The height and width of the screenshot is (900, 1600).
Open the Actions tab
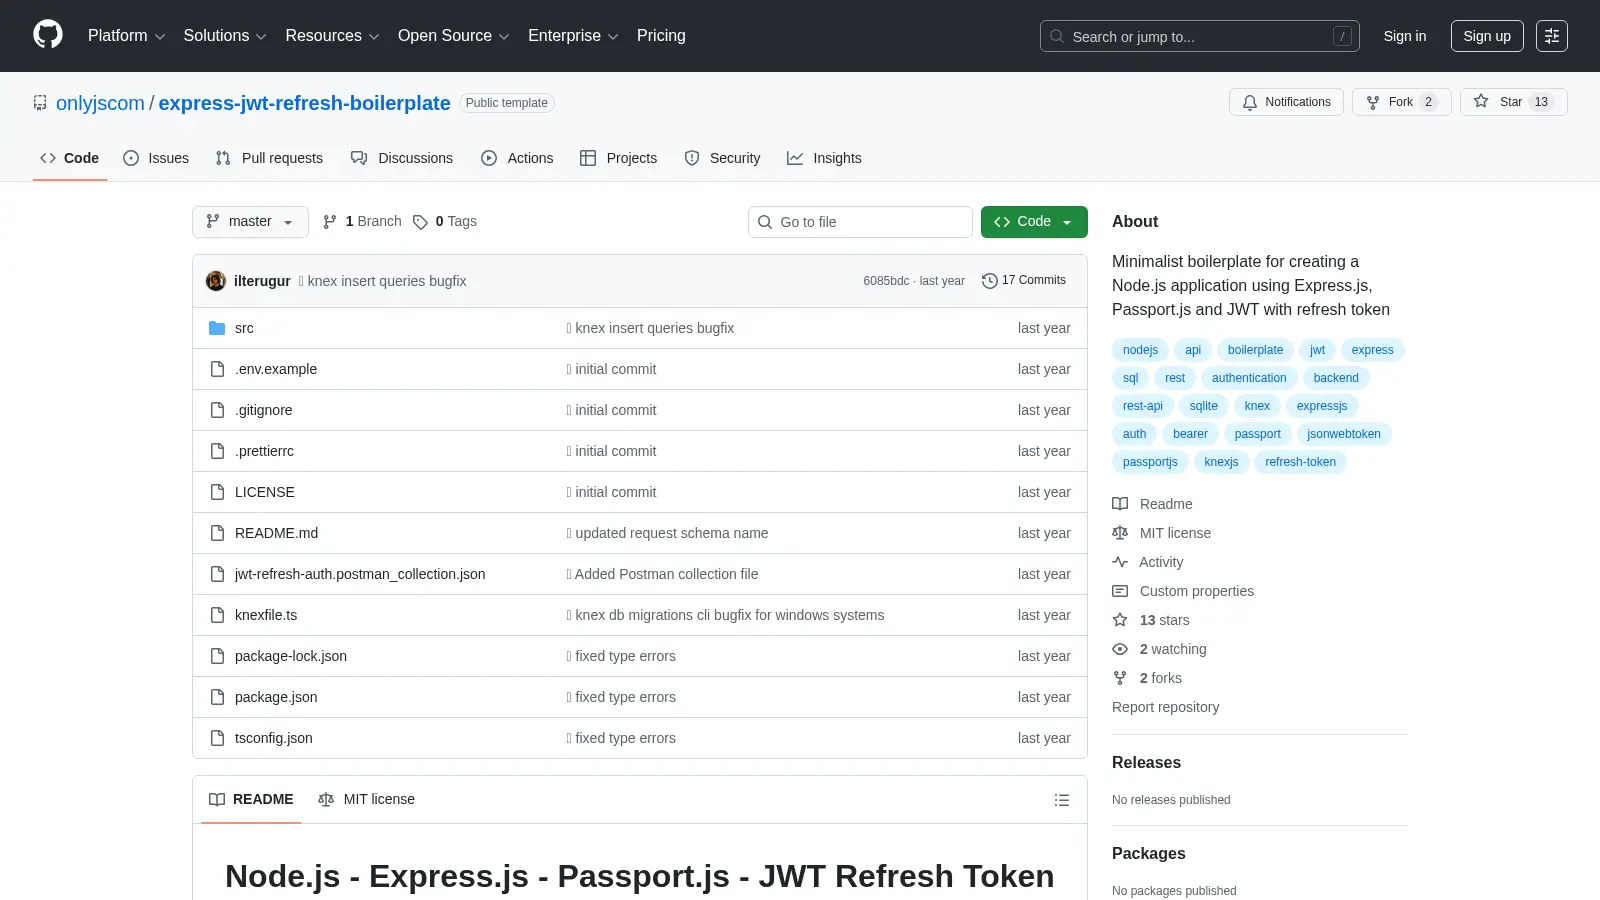(x=517, y=158)
